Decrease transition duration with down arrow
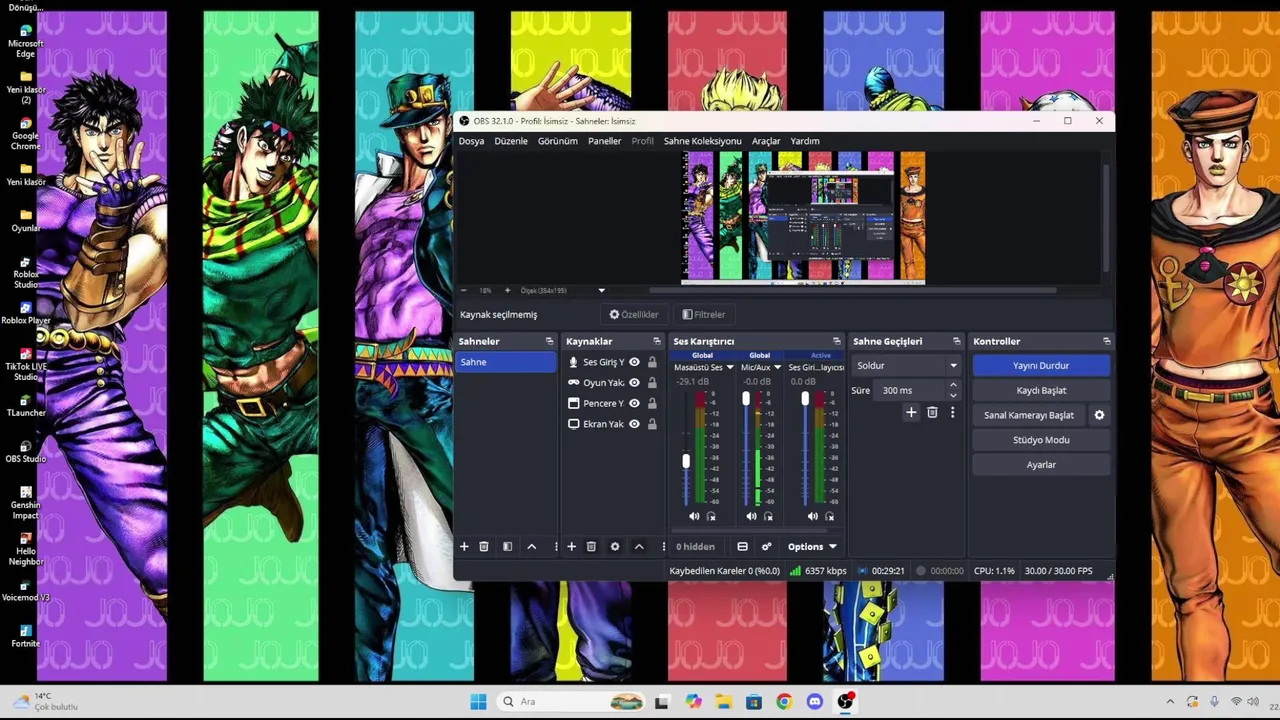Viewport: 1280px width, 720px height. point(953,395)
